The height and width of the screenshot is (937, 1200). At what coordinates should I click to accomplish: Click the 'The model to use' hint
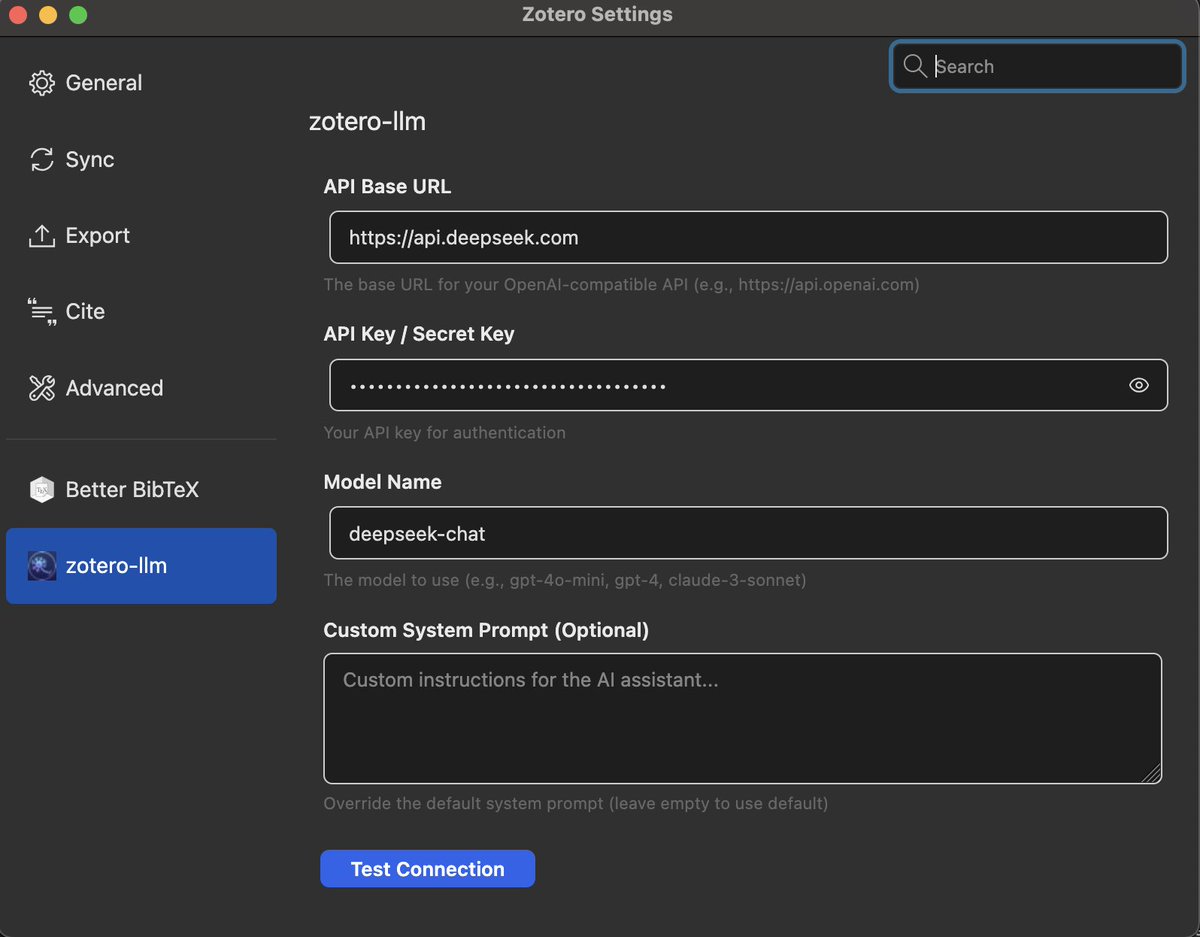click(565, 580)
